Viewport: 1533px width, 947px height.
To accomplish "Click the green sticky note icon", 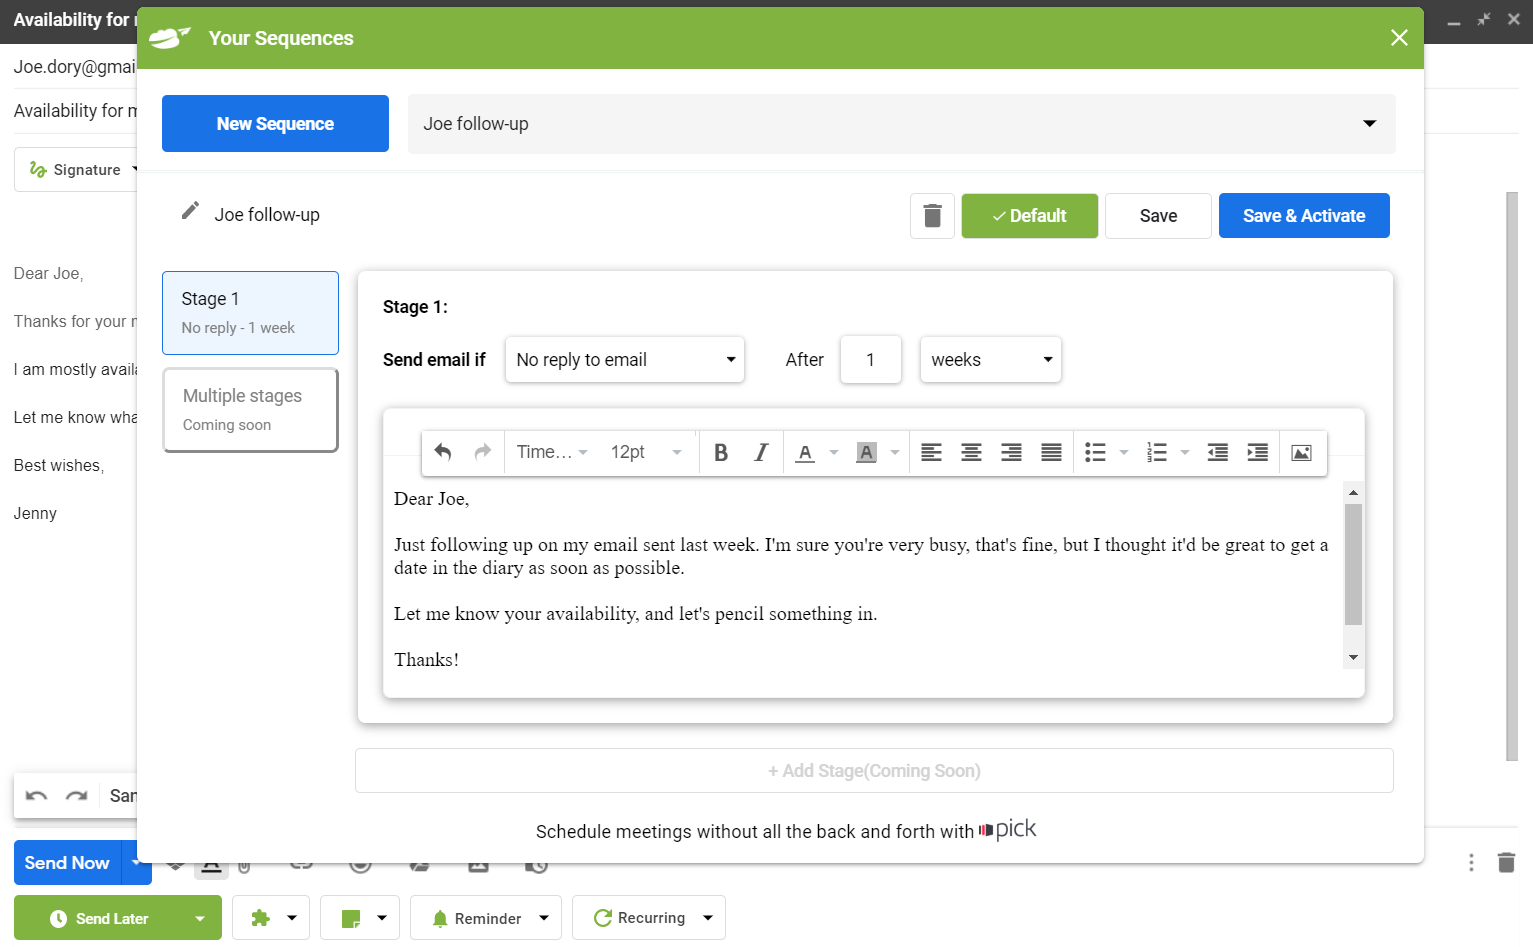I will point(351,918).
